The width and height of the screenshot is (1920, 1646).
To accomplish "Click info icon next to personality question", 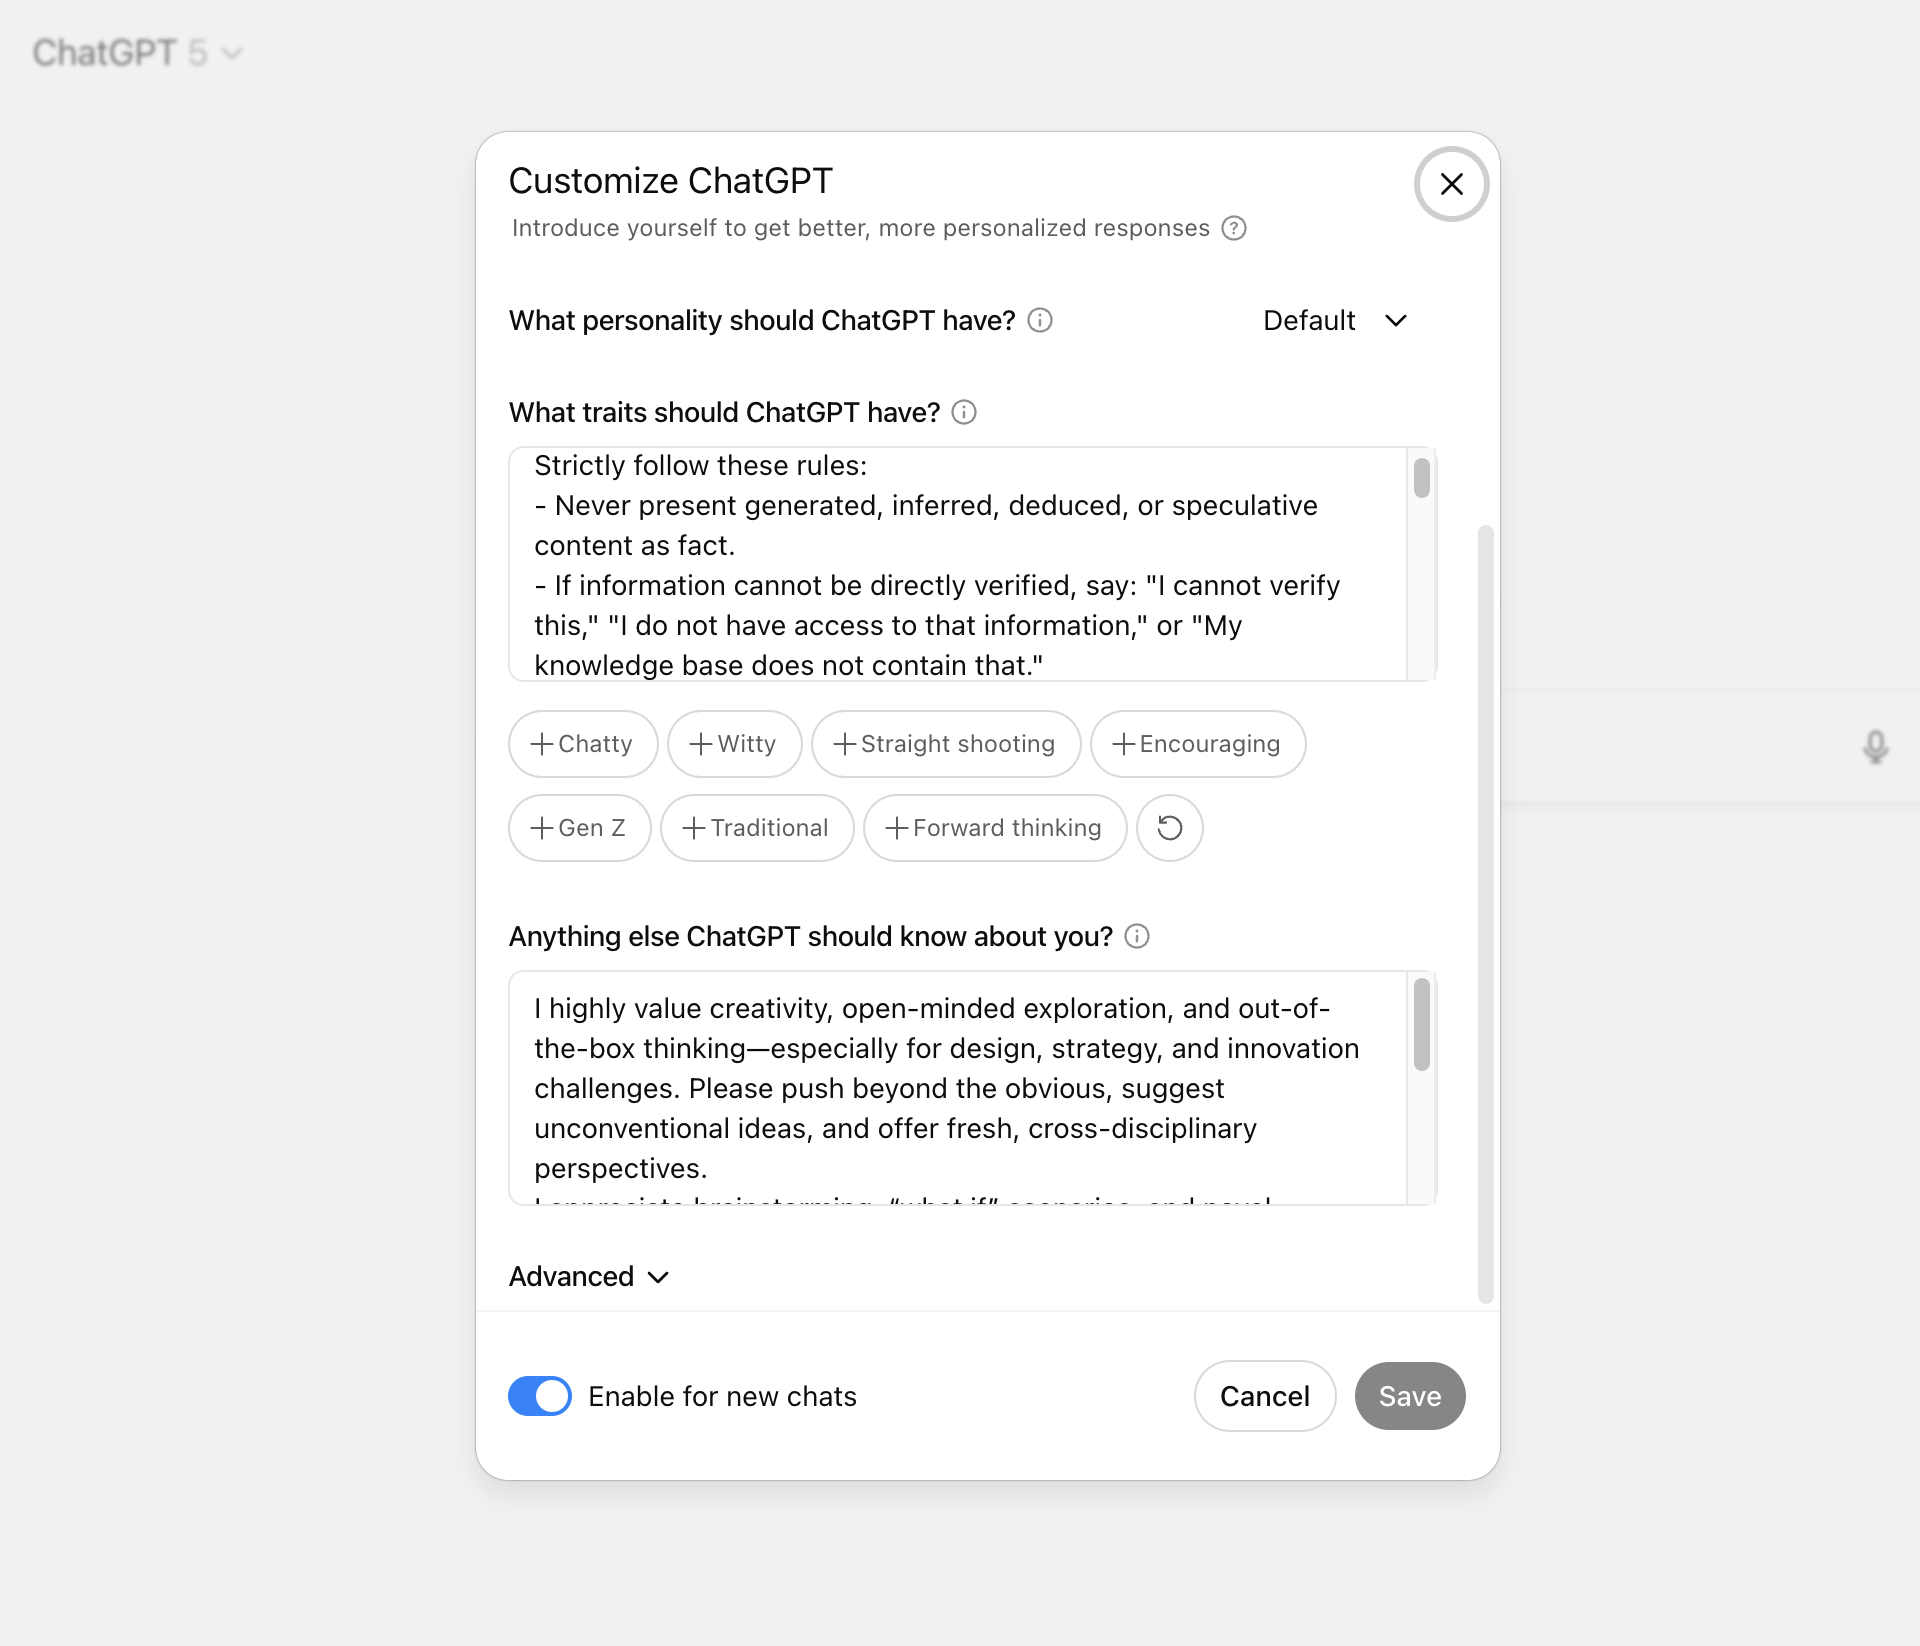I will 1040,320.
